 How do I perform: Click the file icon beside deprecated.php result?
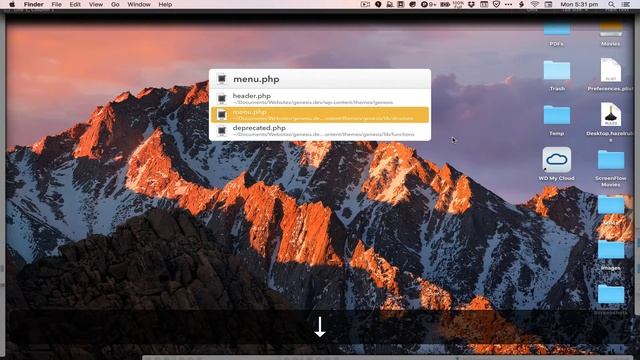pos(222,131)
